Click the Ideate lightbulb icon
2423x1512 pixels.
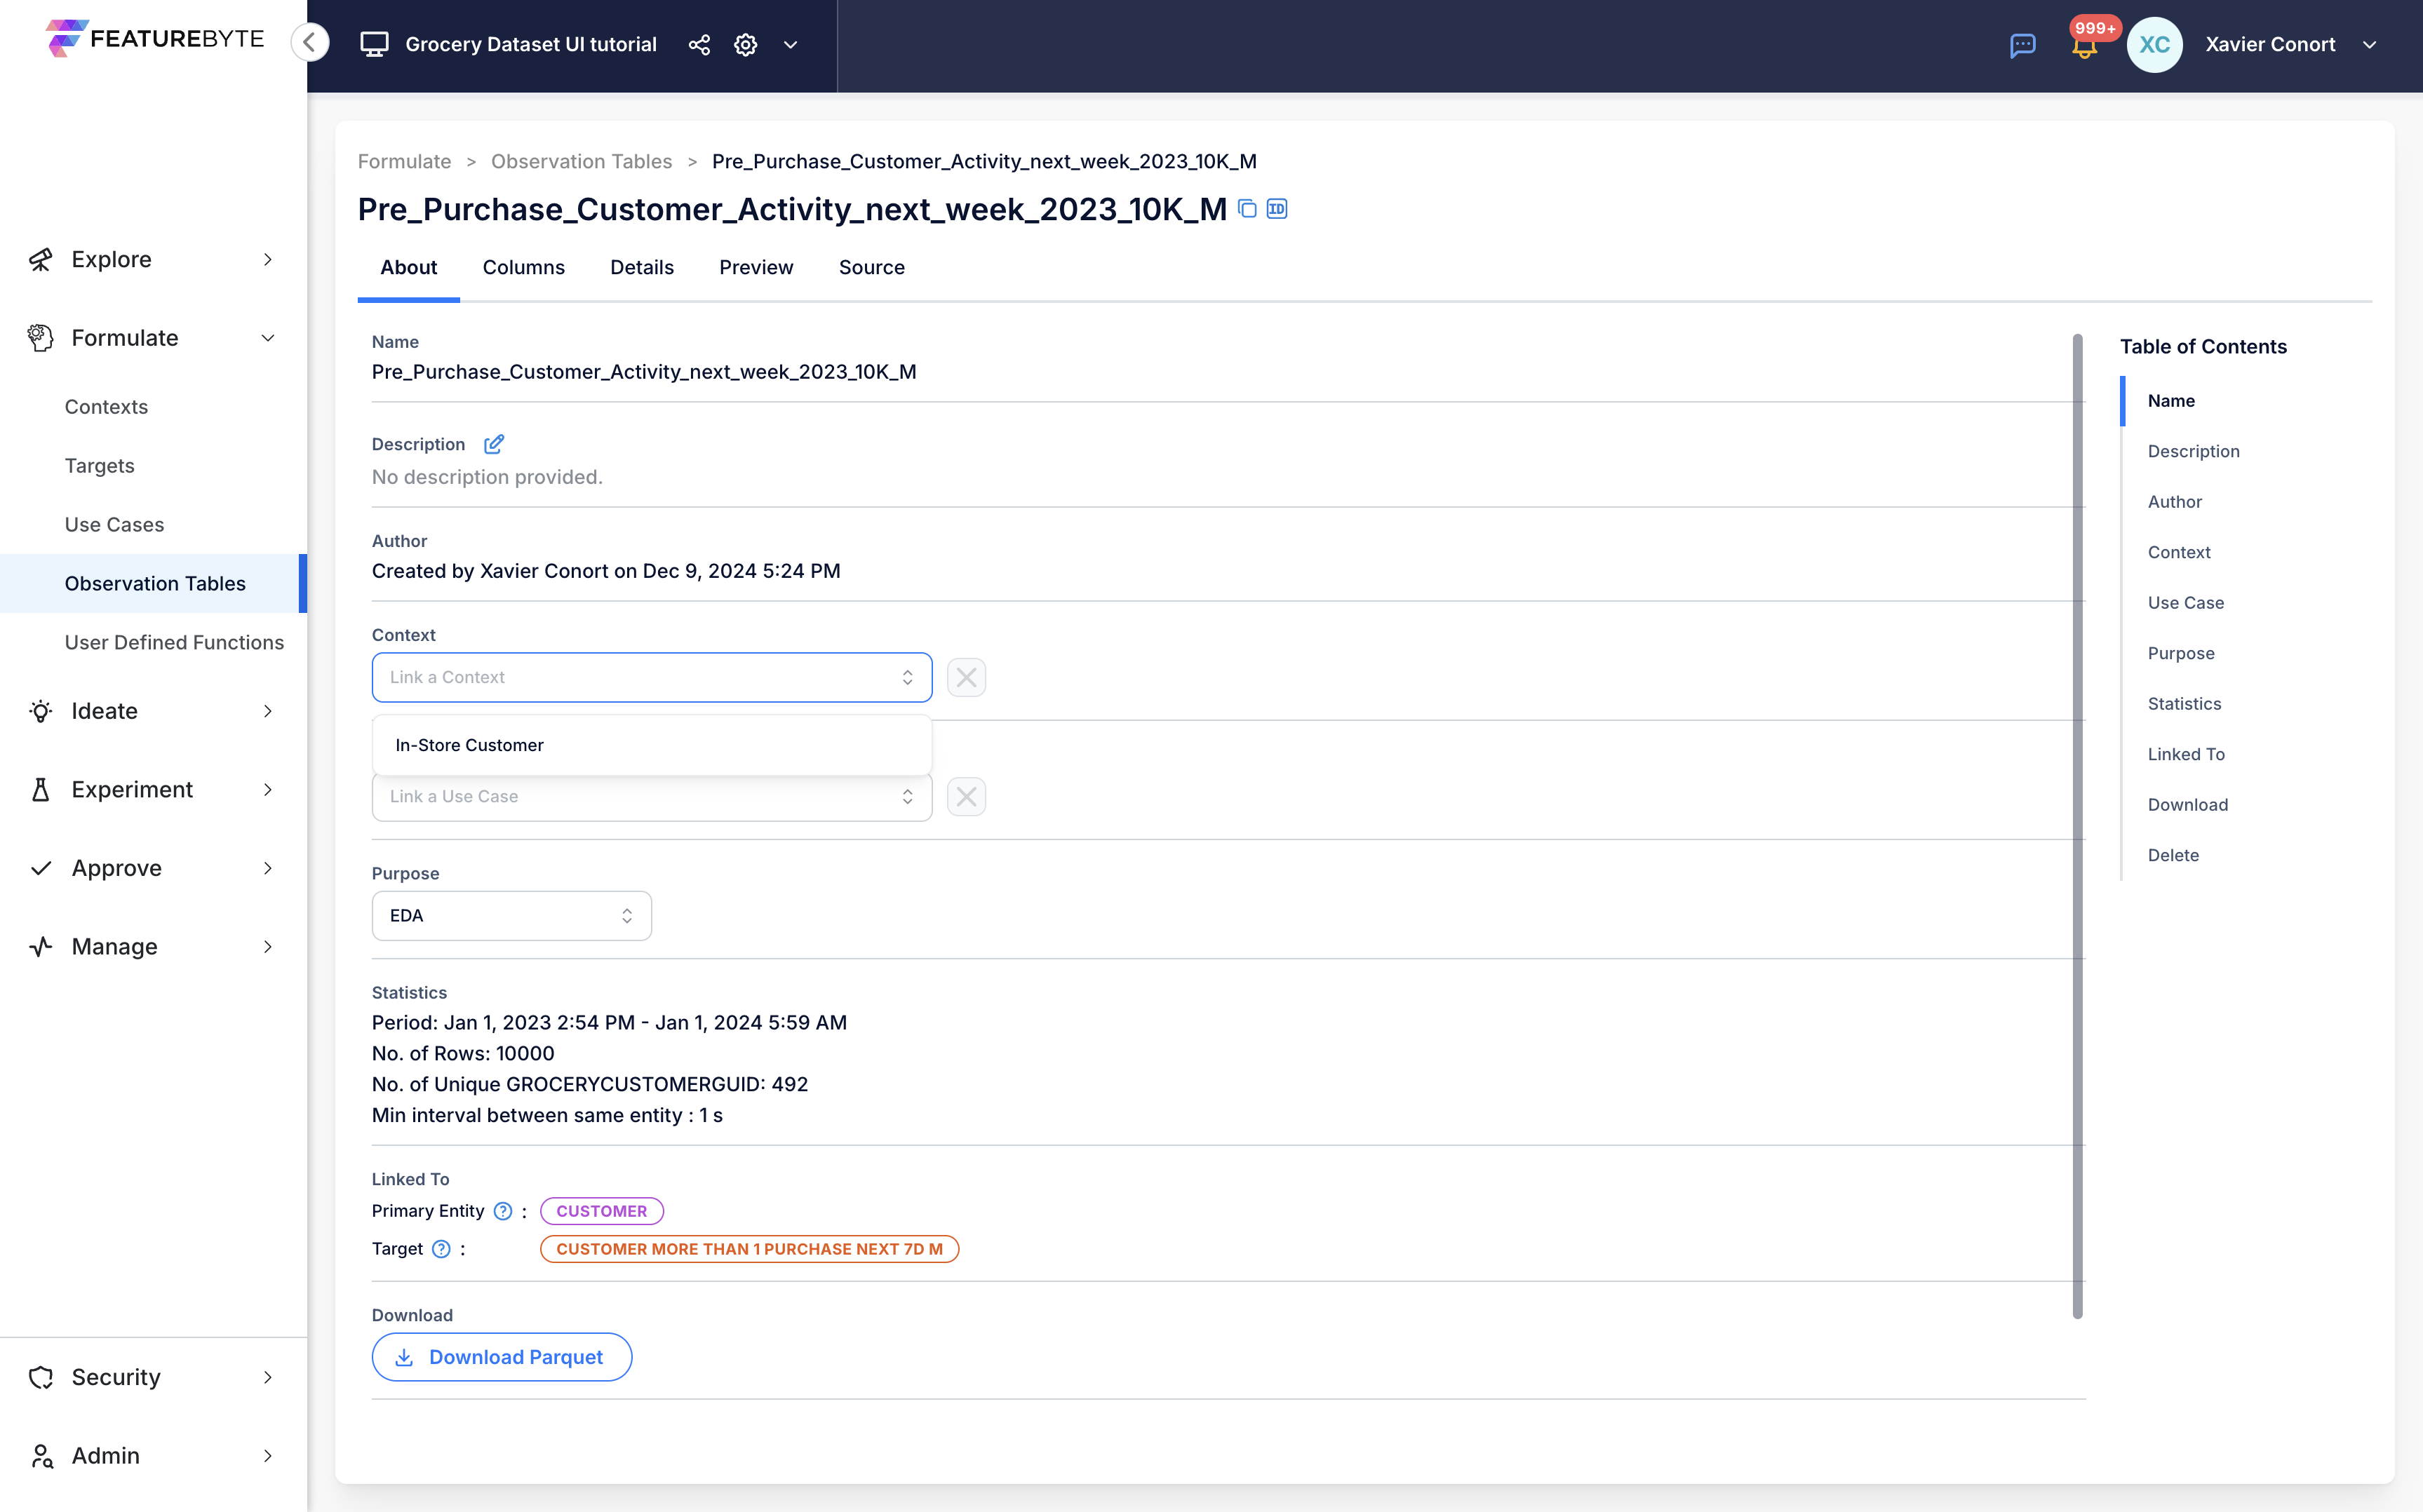pos(40,711)
